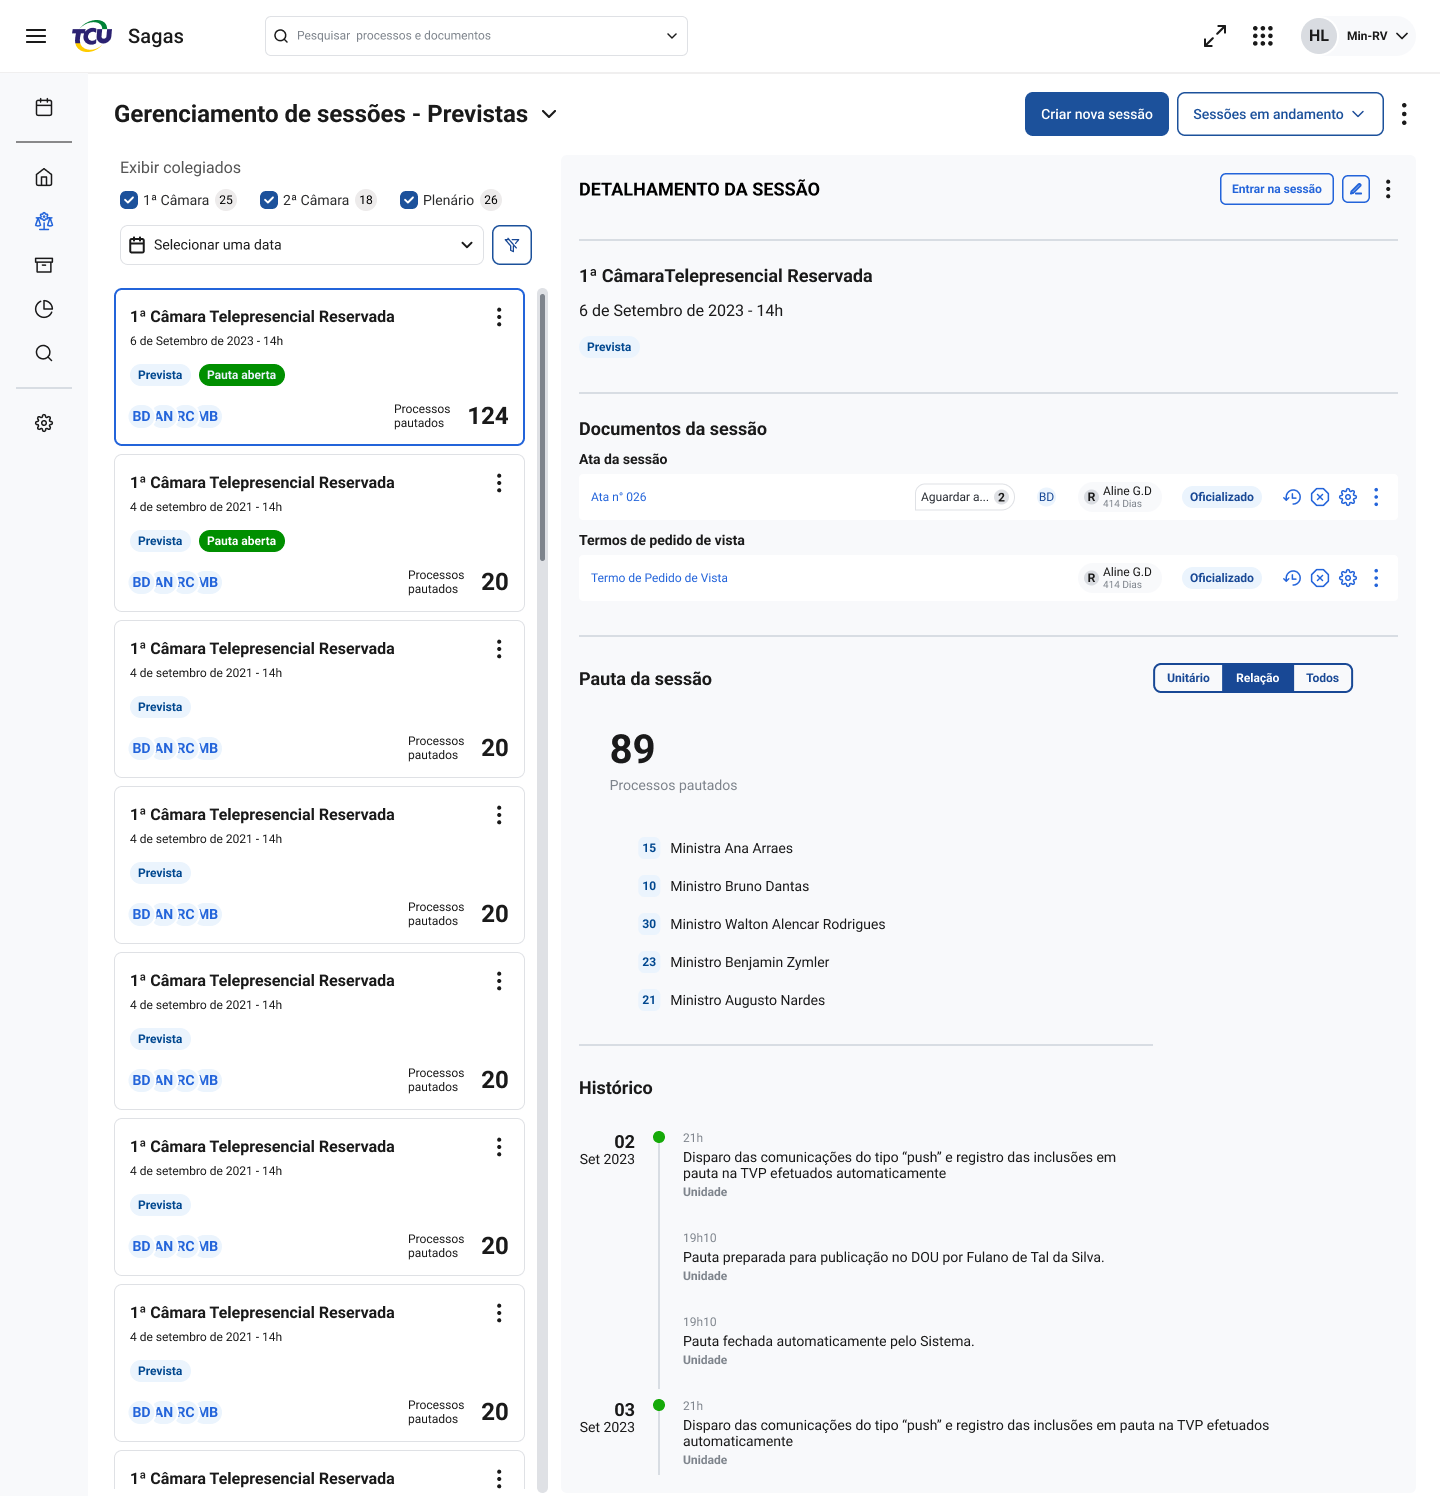Open the pie chart reports sidebar icon
This screenshot has height=1496, width=1440.
click(x=44, y=309)
